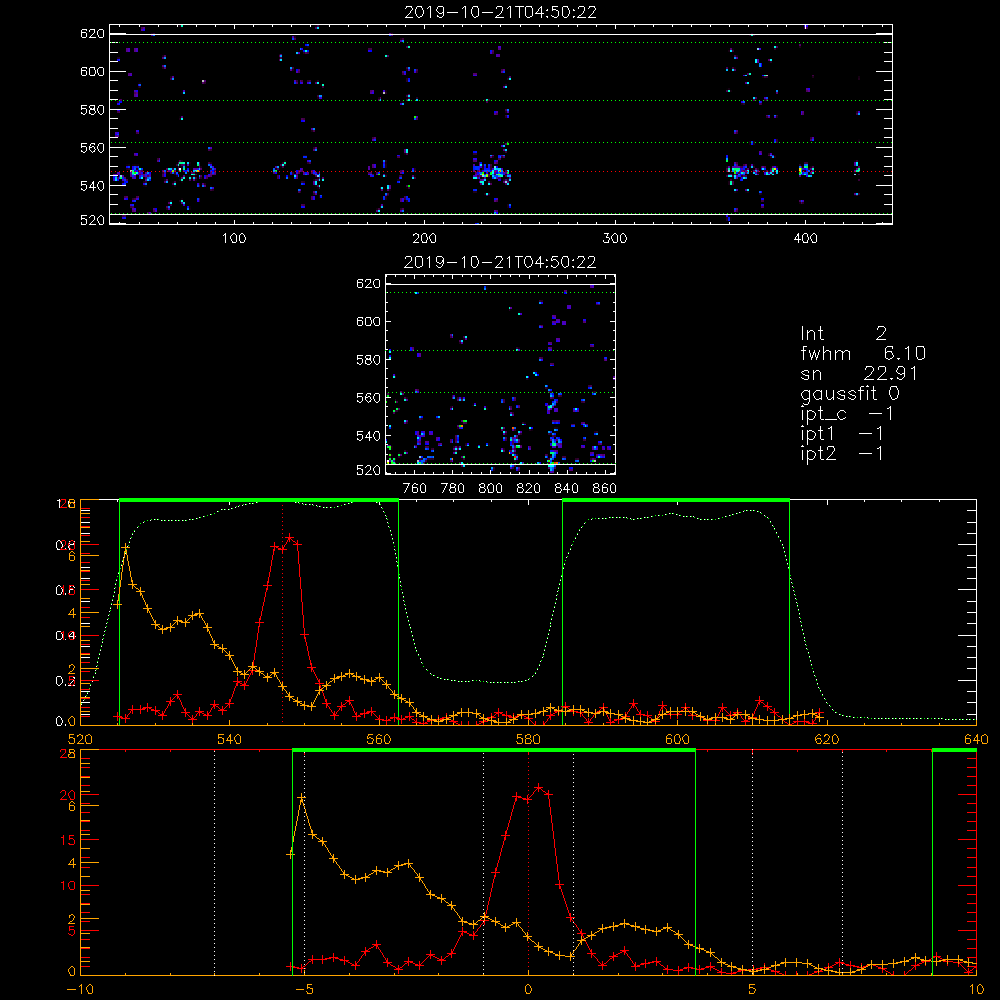
Task: Click y-axis label 28 on bottom plot
Action: click(x=68, y=754)
